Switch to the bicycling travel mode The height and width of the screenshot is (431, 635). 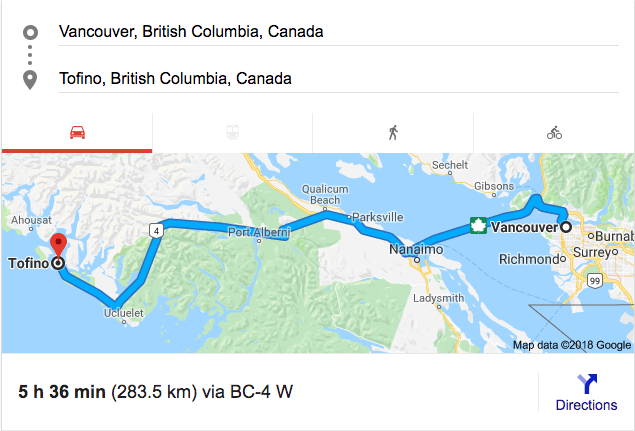554,132
